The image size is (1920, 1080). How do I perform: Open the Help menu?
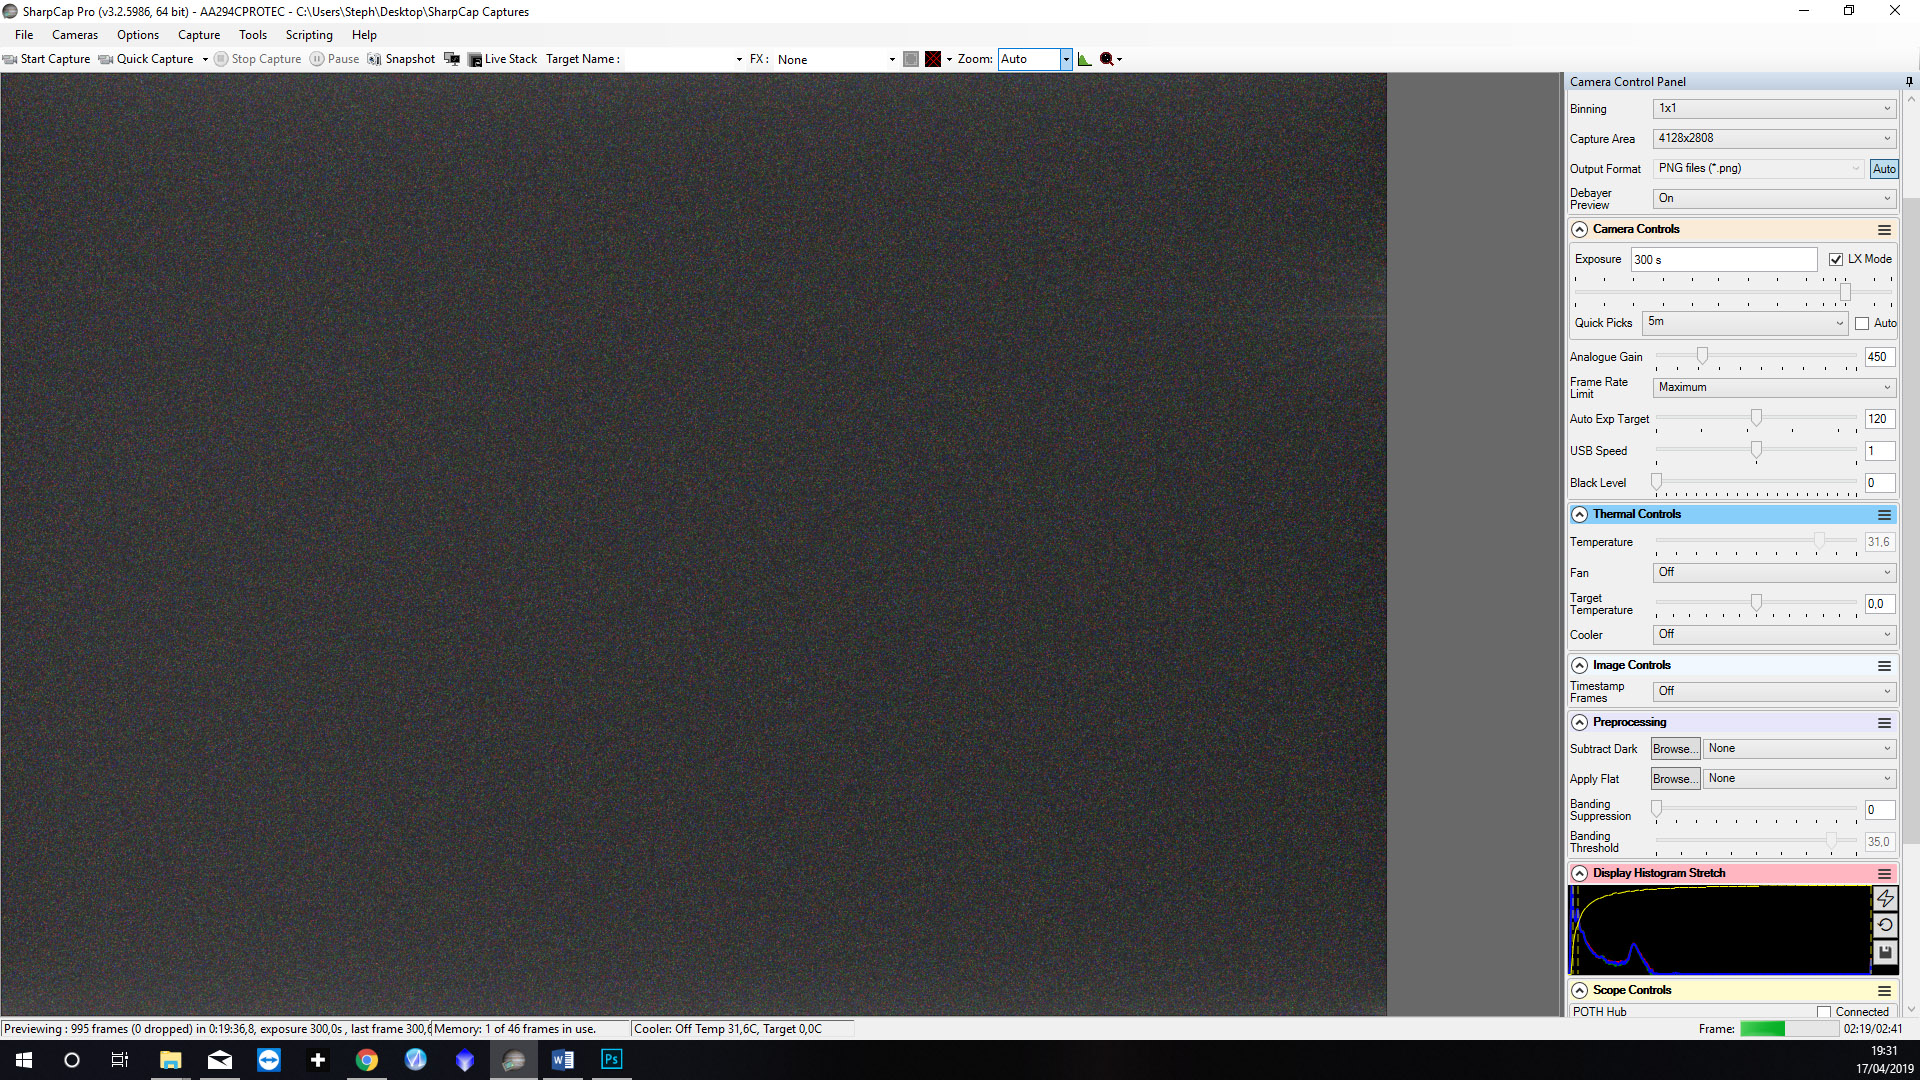coord(364,35)
